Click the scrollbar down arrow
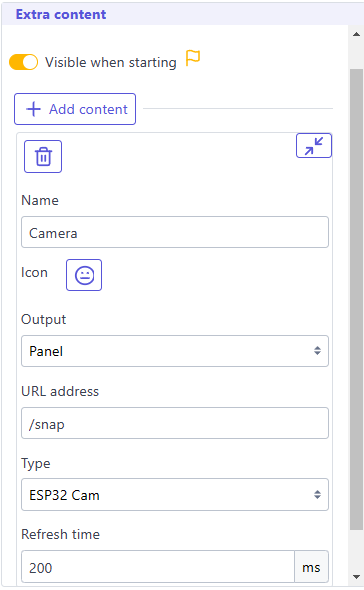The width and height of the screenshot is (364, 590). pos(356,576)
